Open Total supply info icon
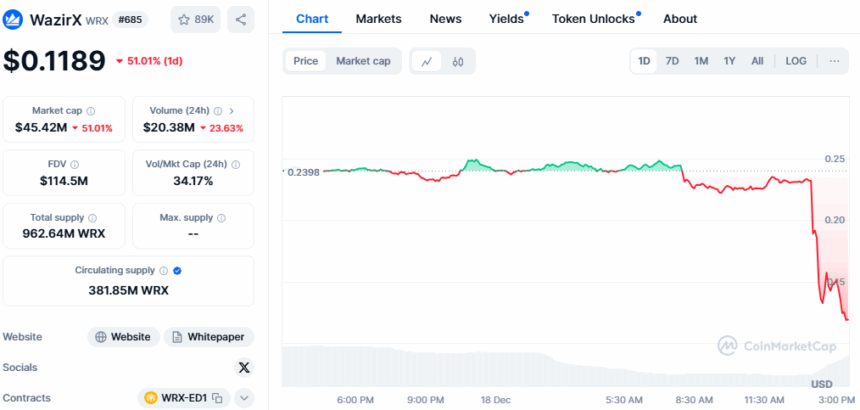This screenshot has height=410, width=860. tap(93, 218)
